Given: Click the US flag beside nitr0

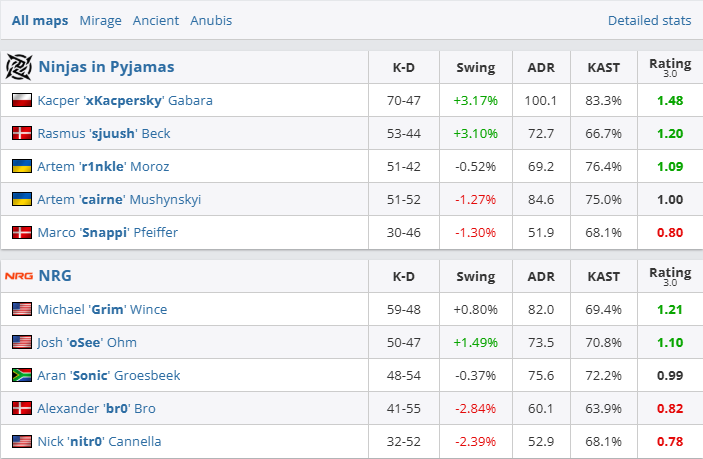Looking at the screenshot, I should coord(21,441).
